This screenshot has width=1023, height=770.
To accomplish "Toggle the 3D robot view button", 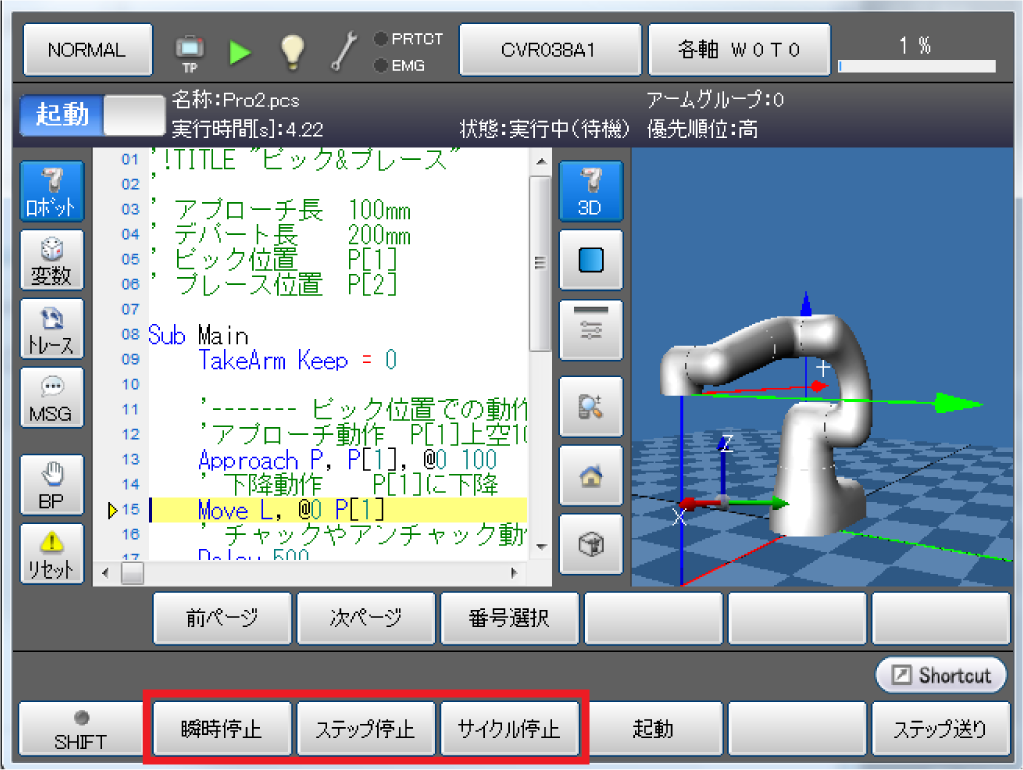I will pos(590,192).
